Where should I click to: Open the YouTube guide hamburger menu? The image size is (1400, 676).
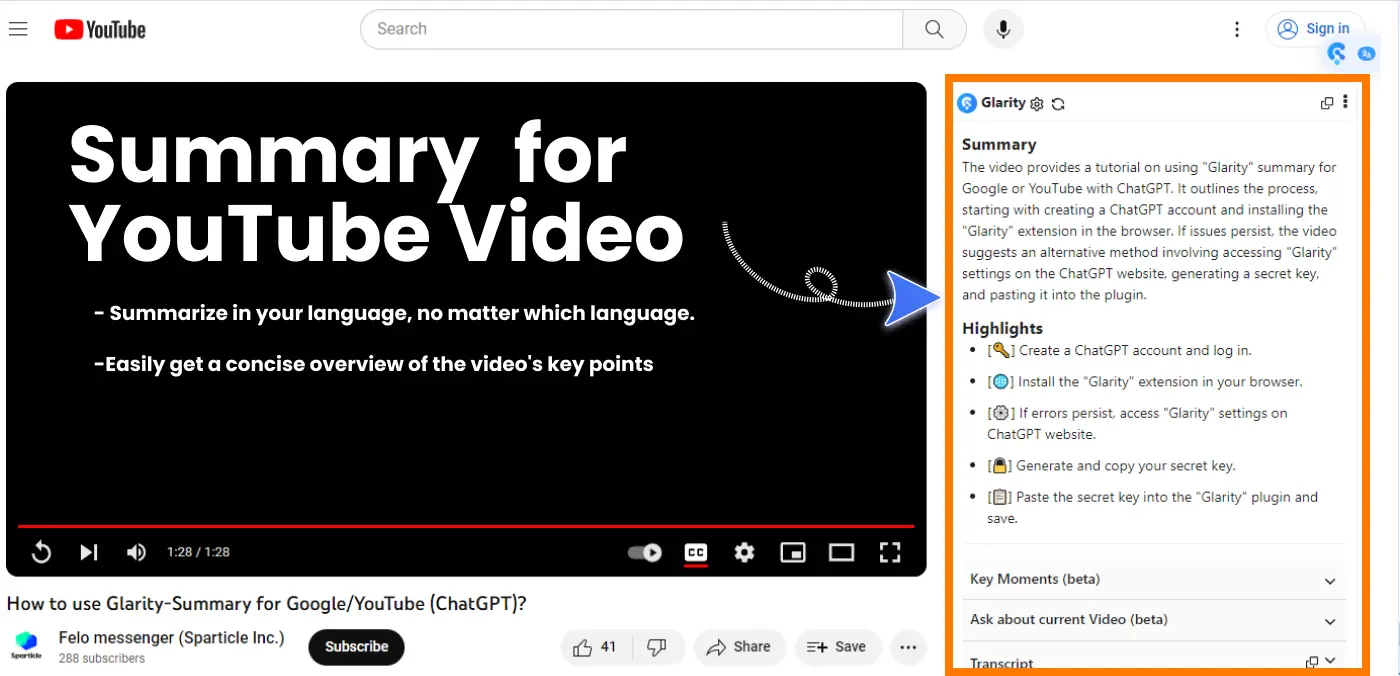(18, 28)
